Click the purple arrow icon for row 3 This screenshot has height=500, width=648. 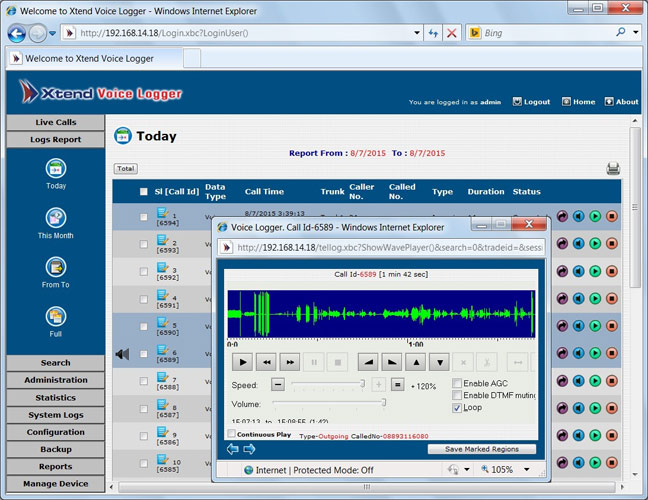[x=562, y=271]
